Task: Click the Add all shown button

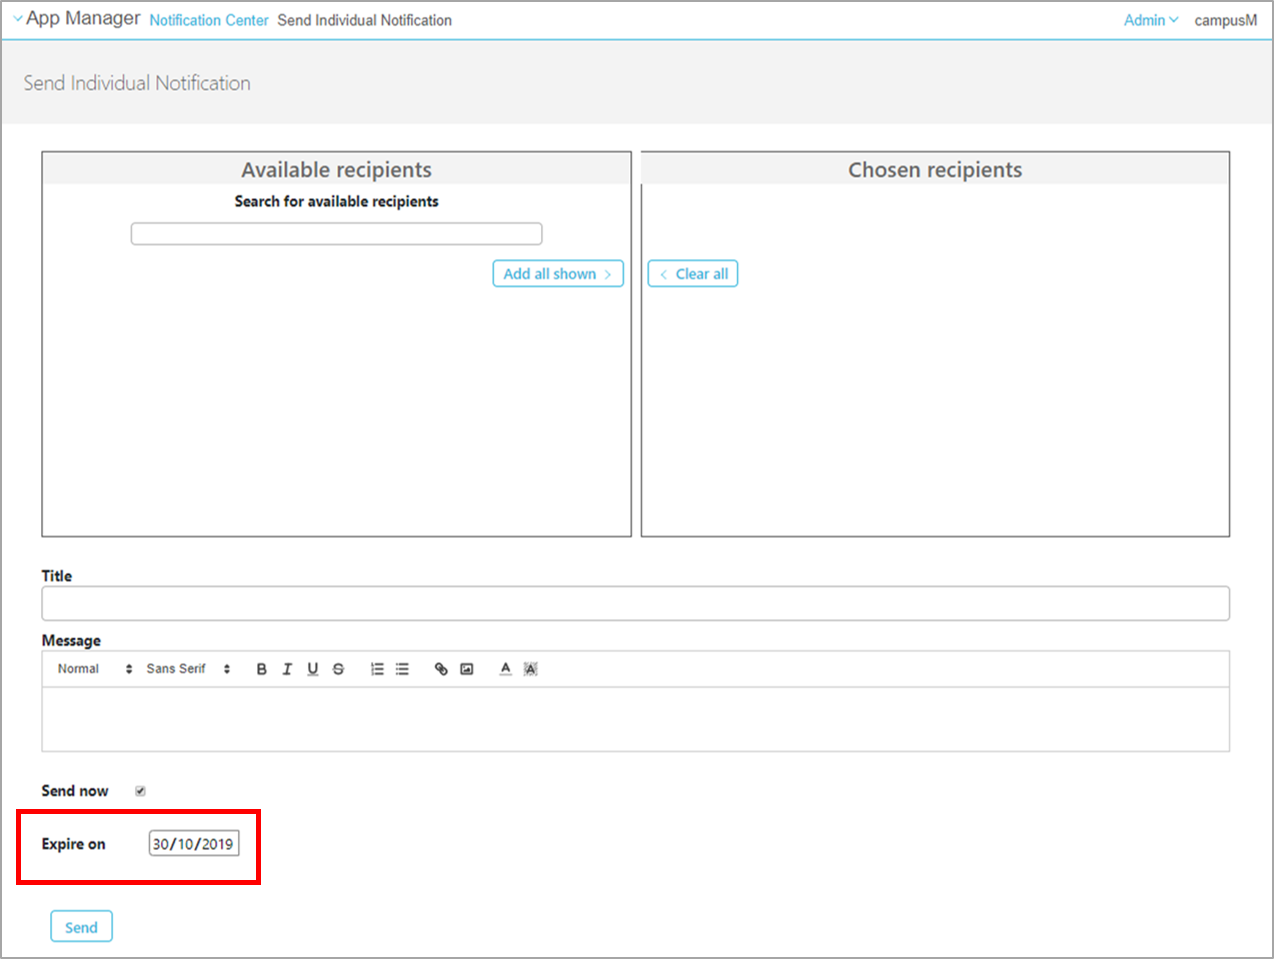Action: (x=558, y=274)
